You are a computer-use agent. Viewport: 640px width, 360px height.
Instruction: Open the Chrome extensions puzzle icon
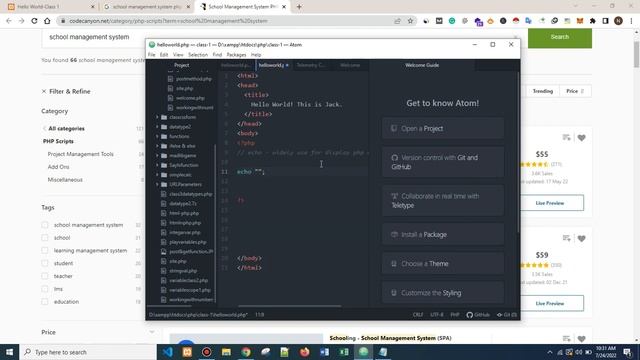[593, 21]
